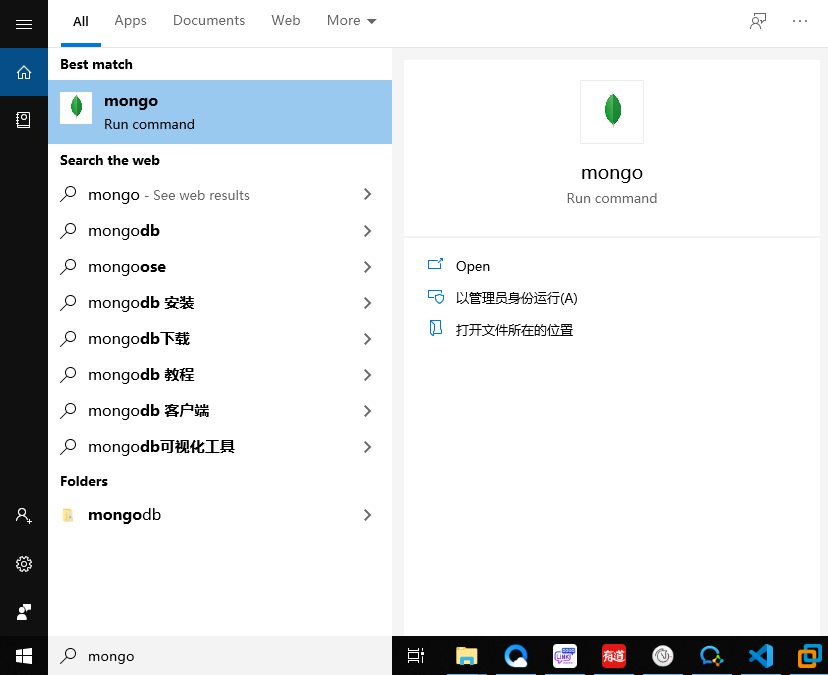
Task: Select the 'mongoose' web suggestion
Action: pyautogui.click(x=220, y=267)
